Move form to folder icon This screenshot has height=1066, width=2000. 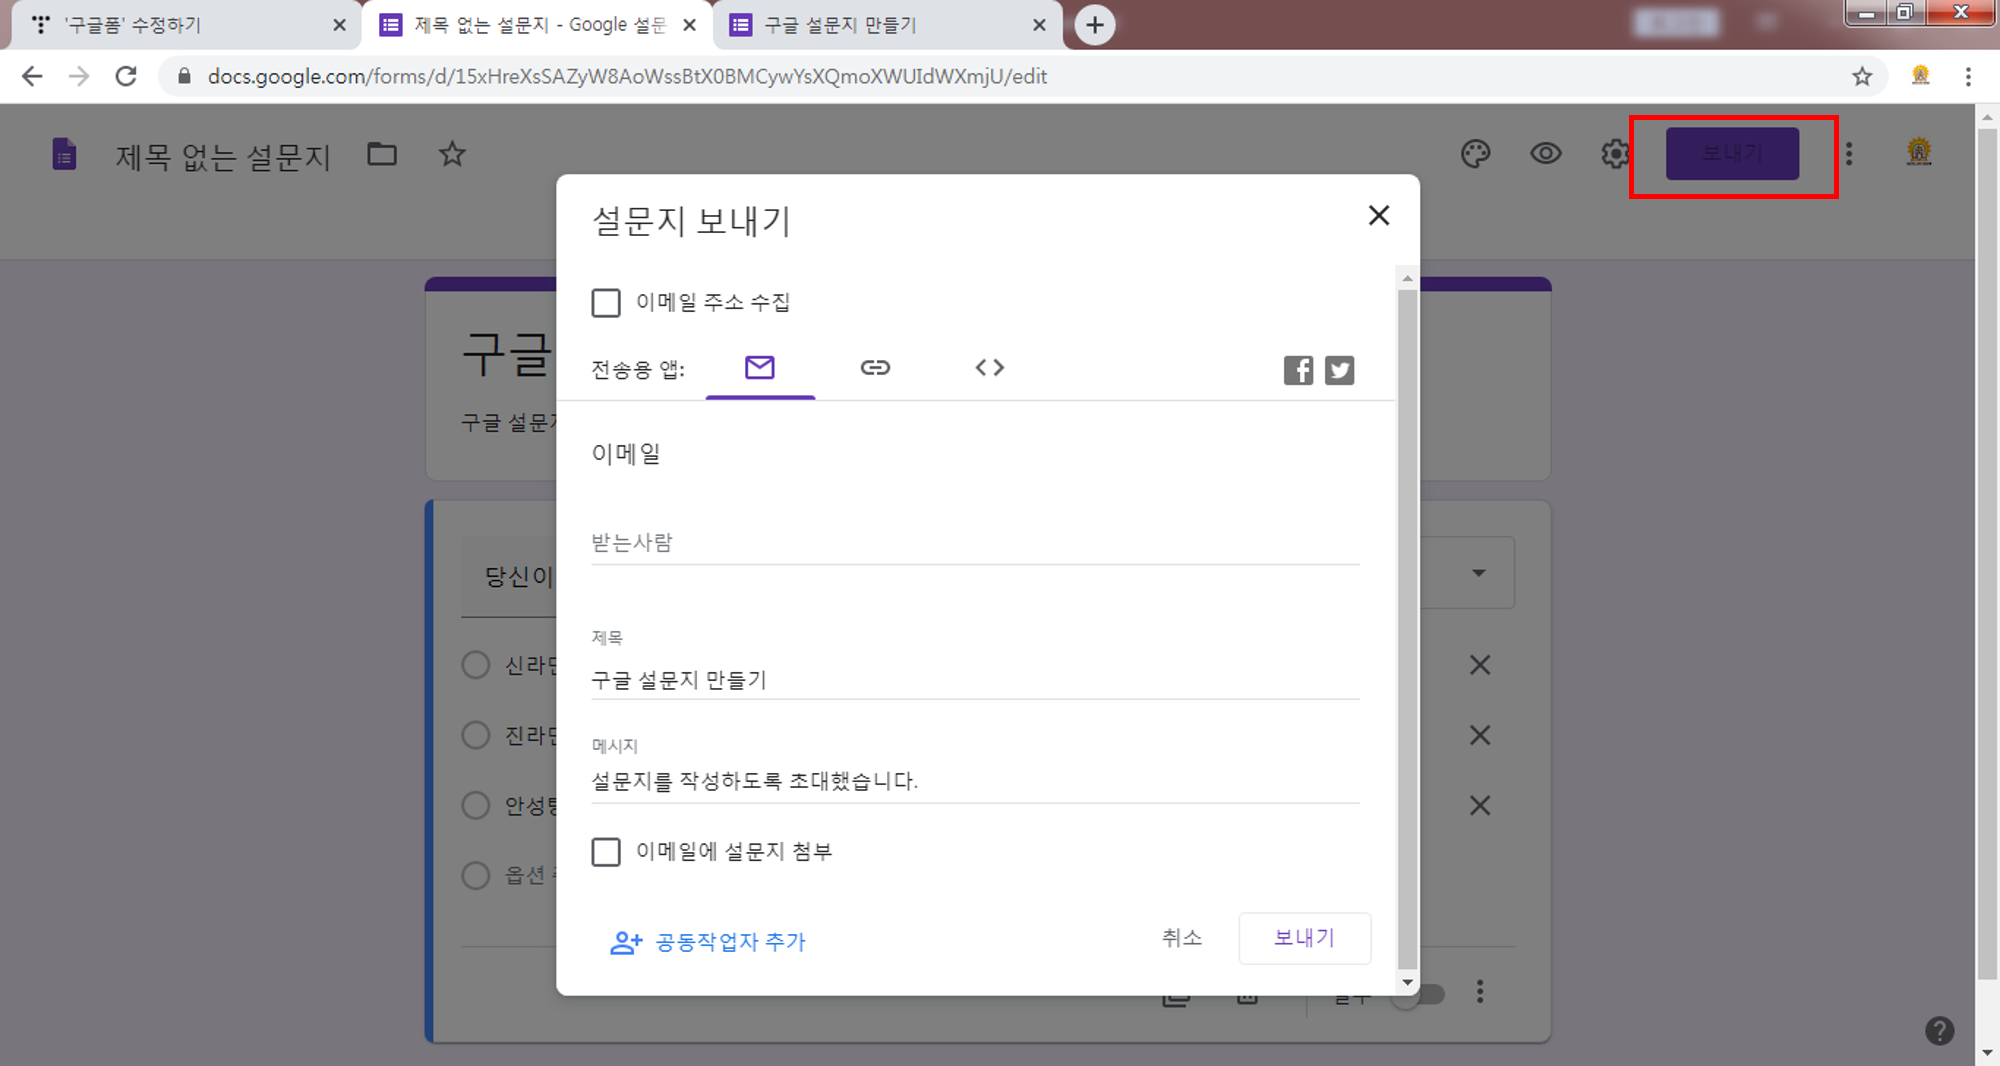(382, 154)
